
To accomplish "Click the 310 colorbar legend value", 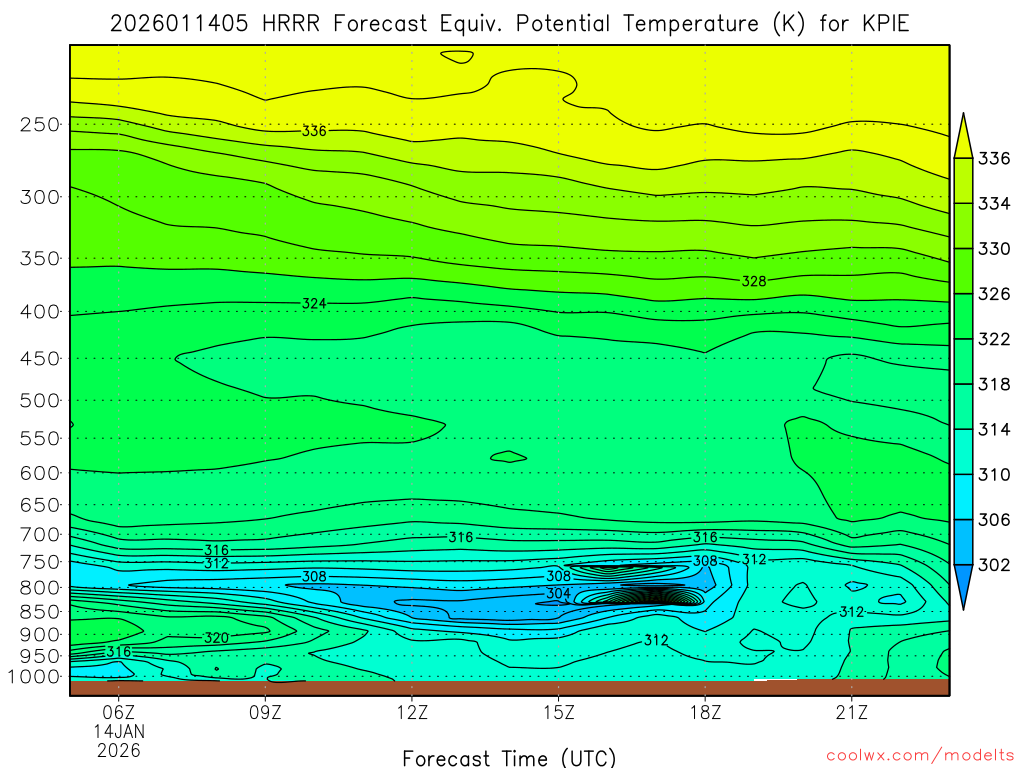I will click(x=994, y=474).
